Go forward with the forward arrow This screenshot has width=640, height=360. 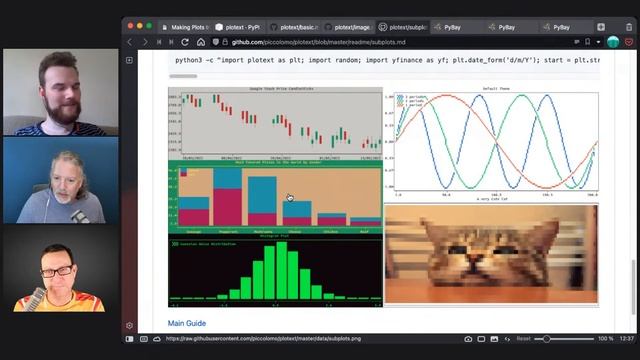145,42
